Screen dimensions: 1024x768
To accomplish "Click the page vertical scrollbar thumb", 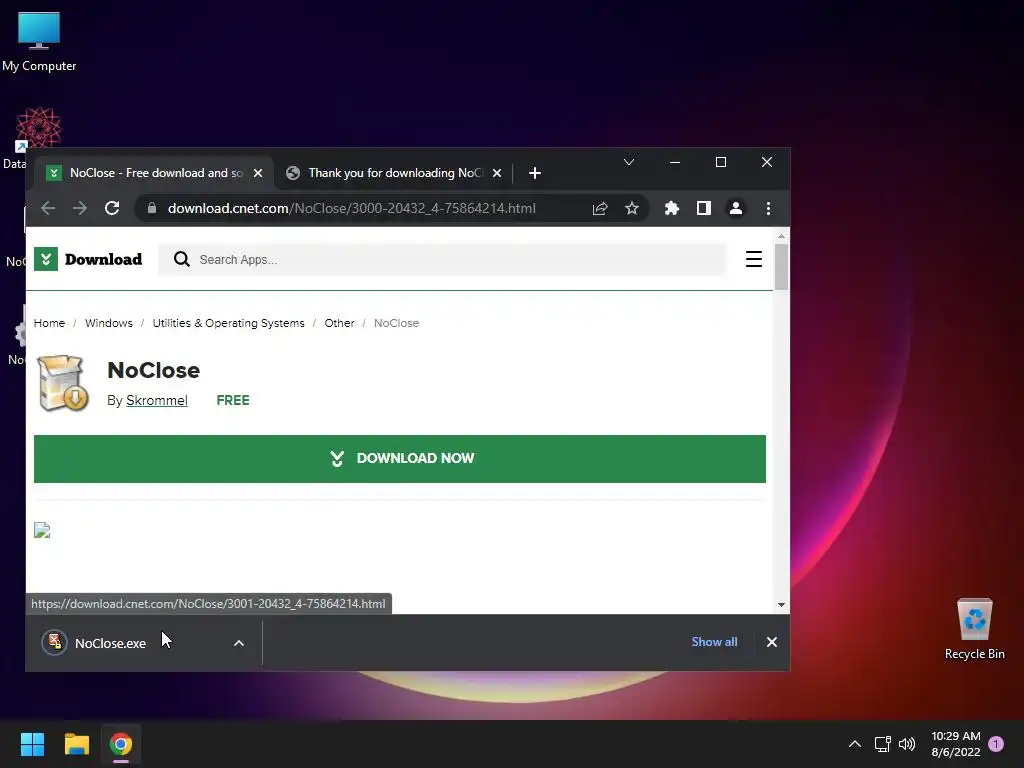I will pos(781,266).
